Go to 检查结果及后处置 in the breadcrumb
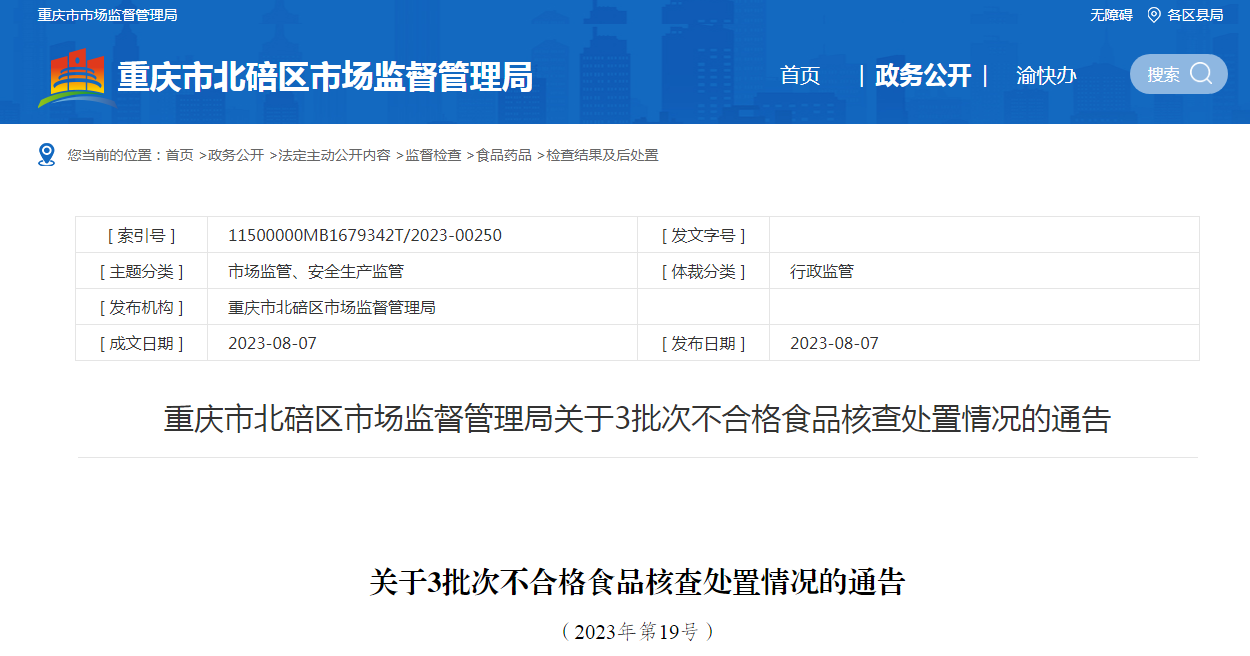Image resolution: width=1250 pixels, height=656 pixels. point(602,155)
